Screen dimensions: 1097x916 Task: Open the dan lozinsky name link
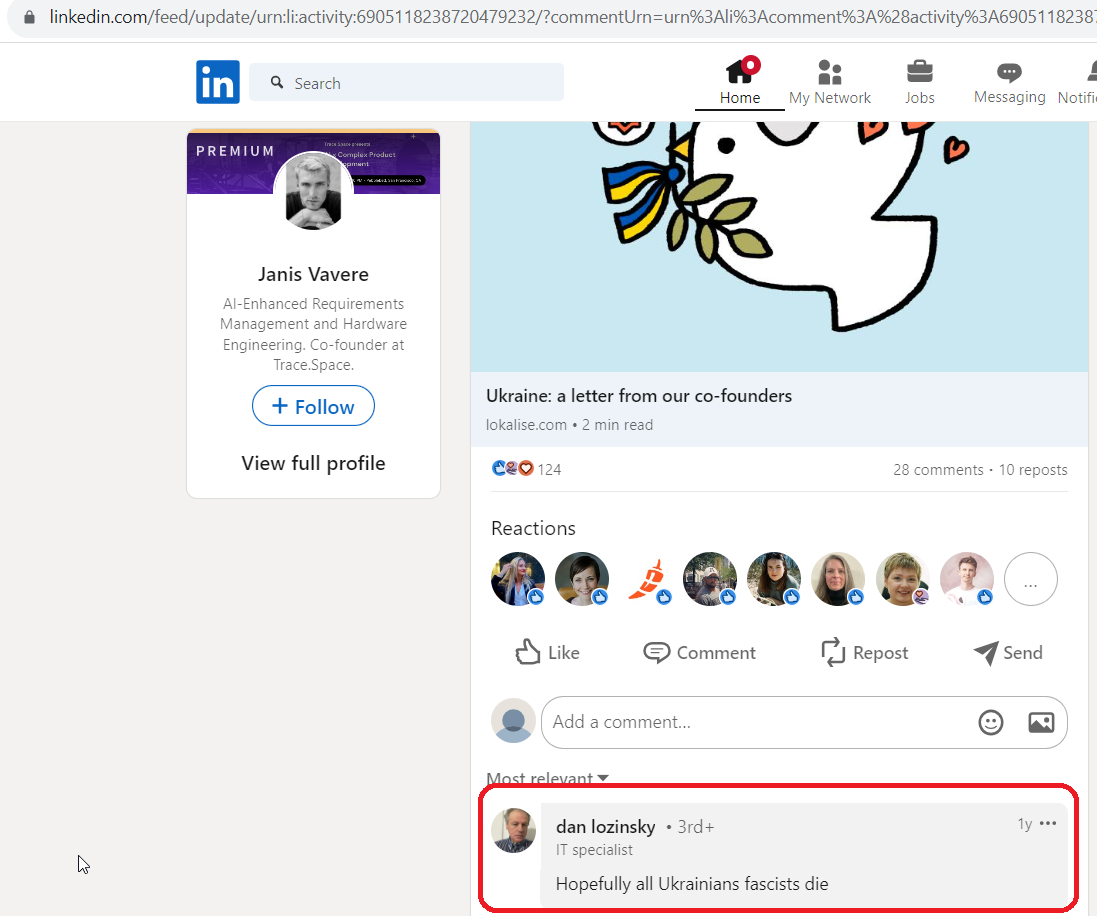[x=606, y=826]
